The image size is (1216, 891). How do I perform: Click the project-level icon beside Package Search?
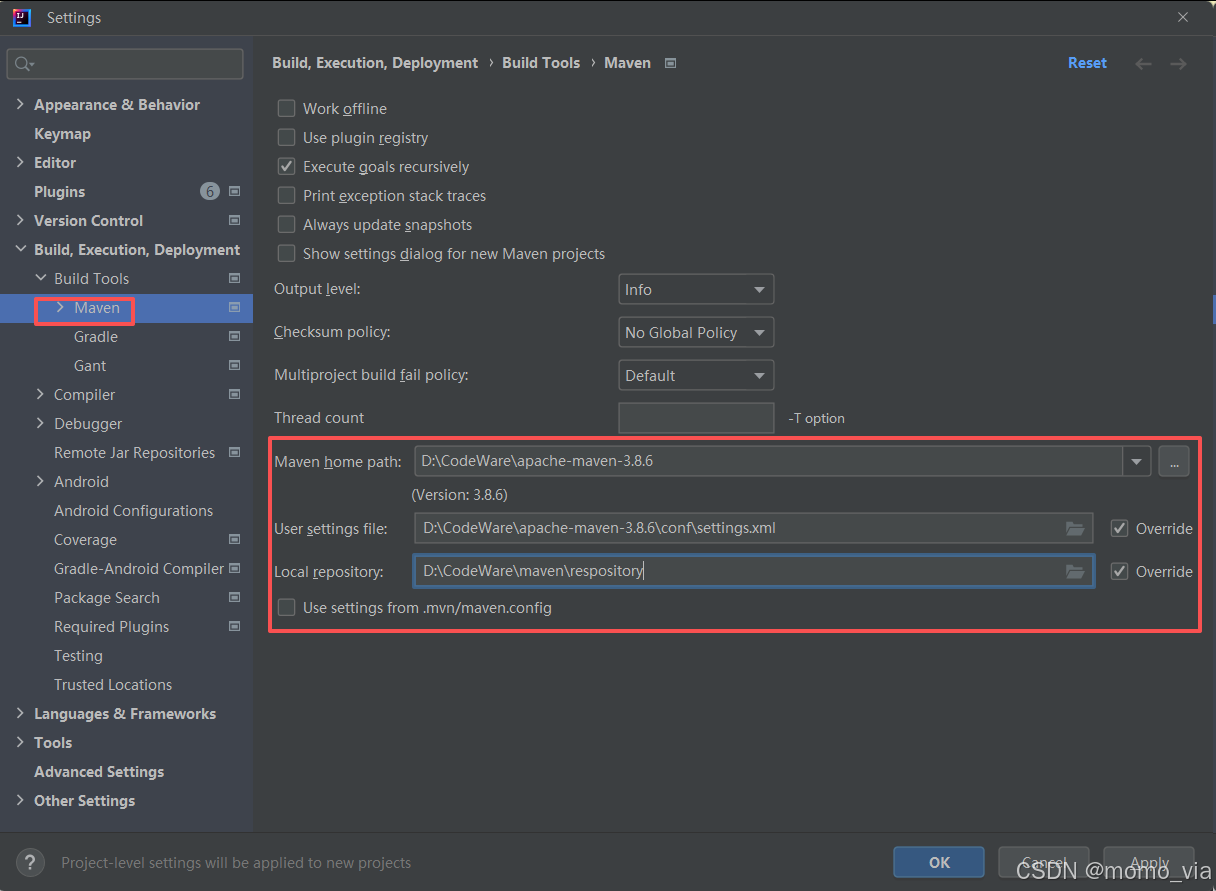[235, 597]
